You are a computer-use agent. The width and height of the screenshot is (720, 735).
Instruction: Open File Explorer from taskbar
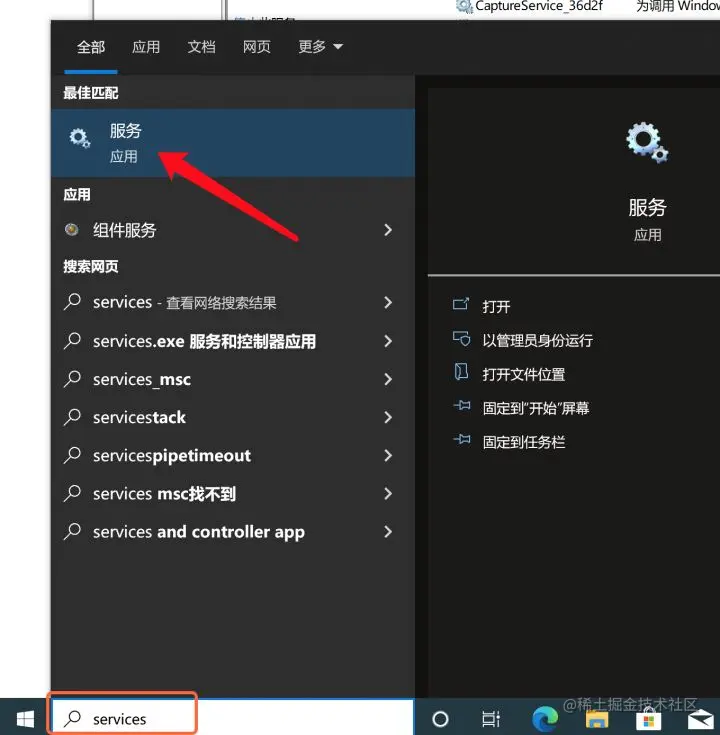pyautogui.click(x=597, y=720)
